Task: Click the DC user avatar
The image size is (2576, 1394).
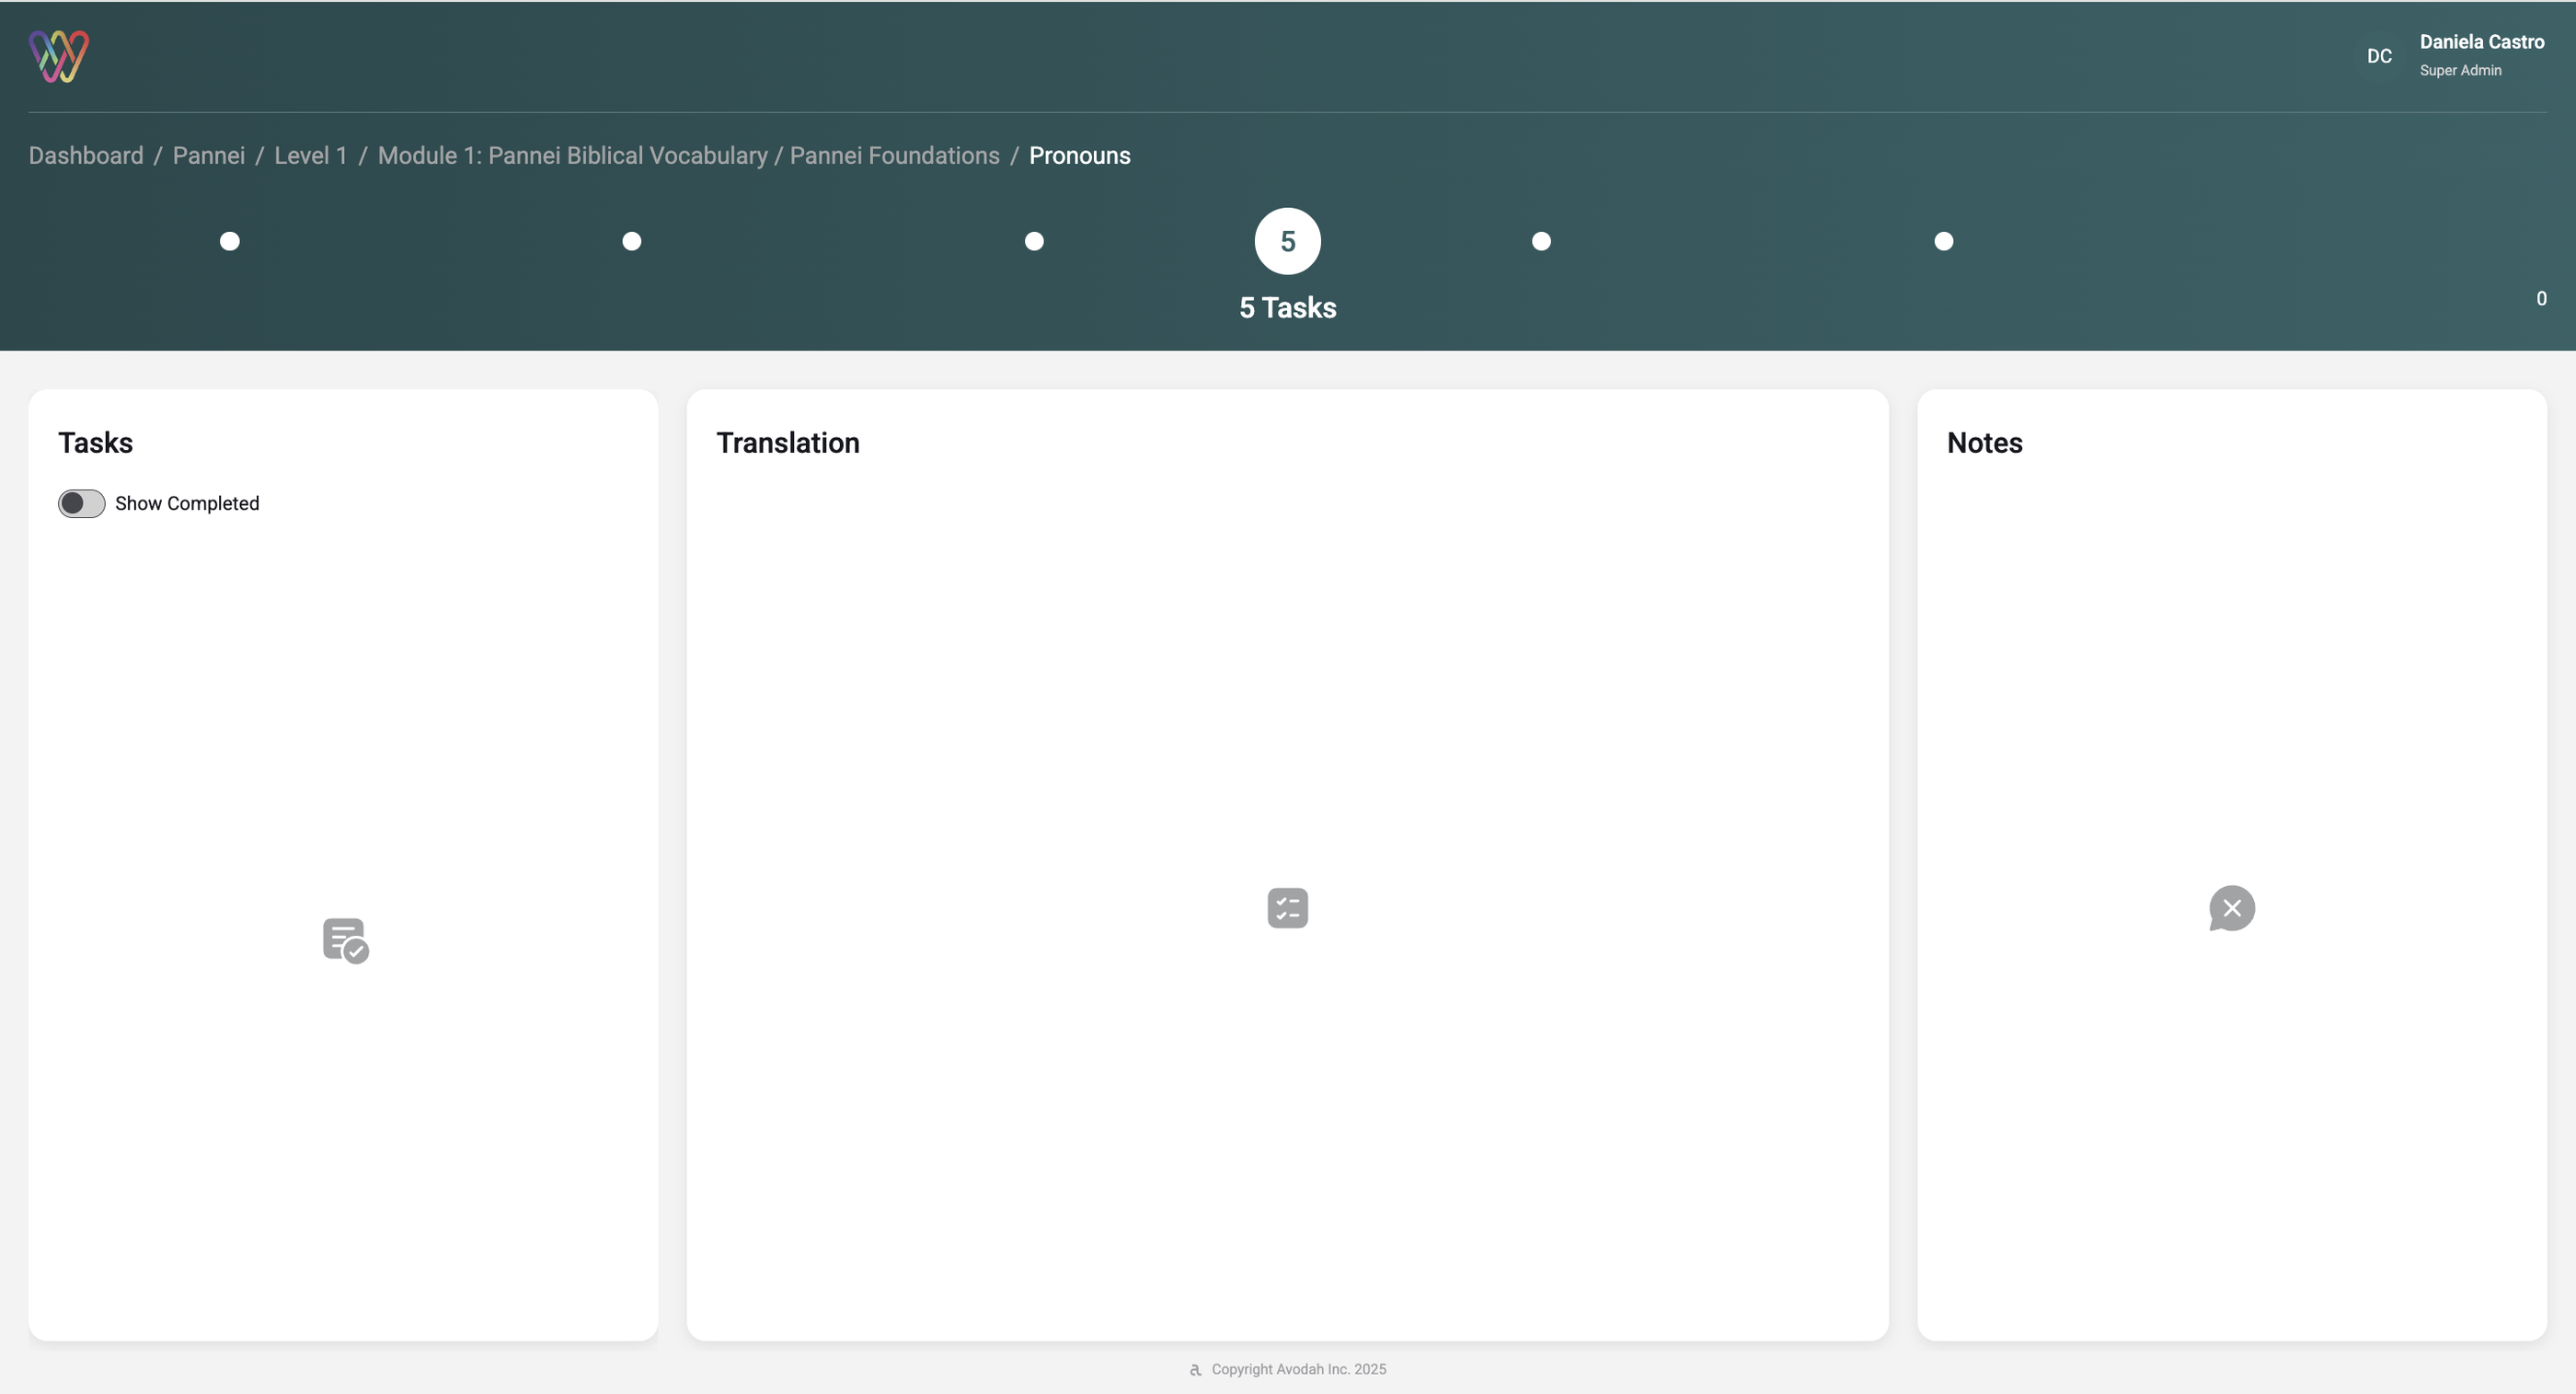Action: pos(2379,56)
